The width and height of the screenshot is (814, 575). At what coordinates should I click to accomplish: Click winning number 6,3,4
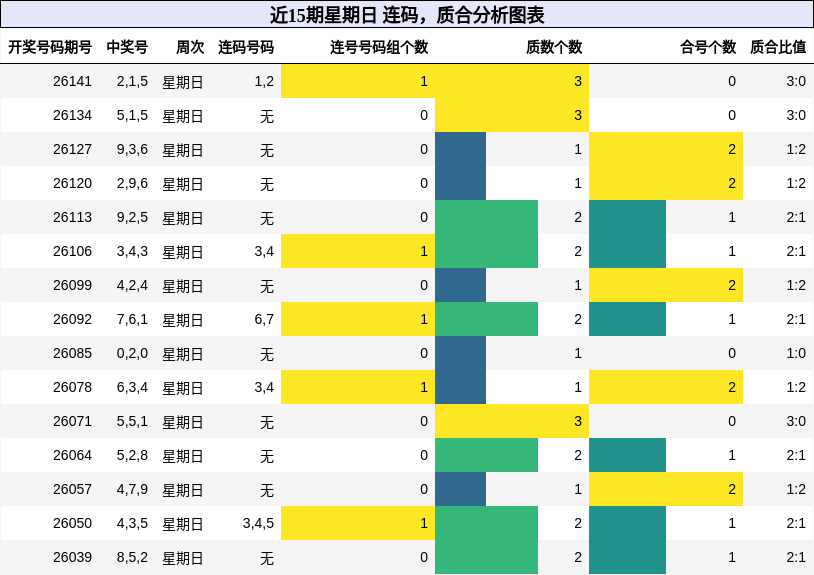[132, 387]
